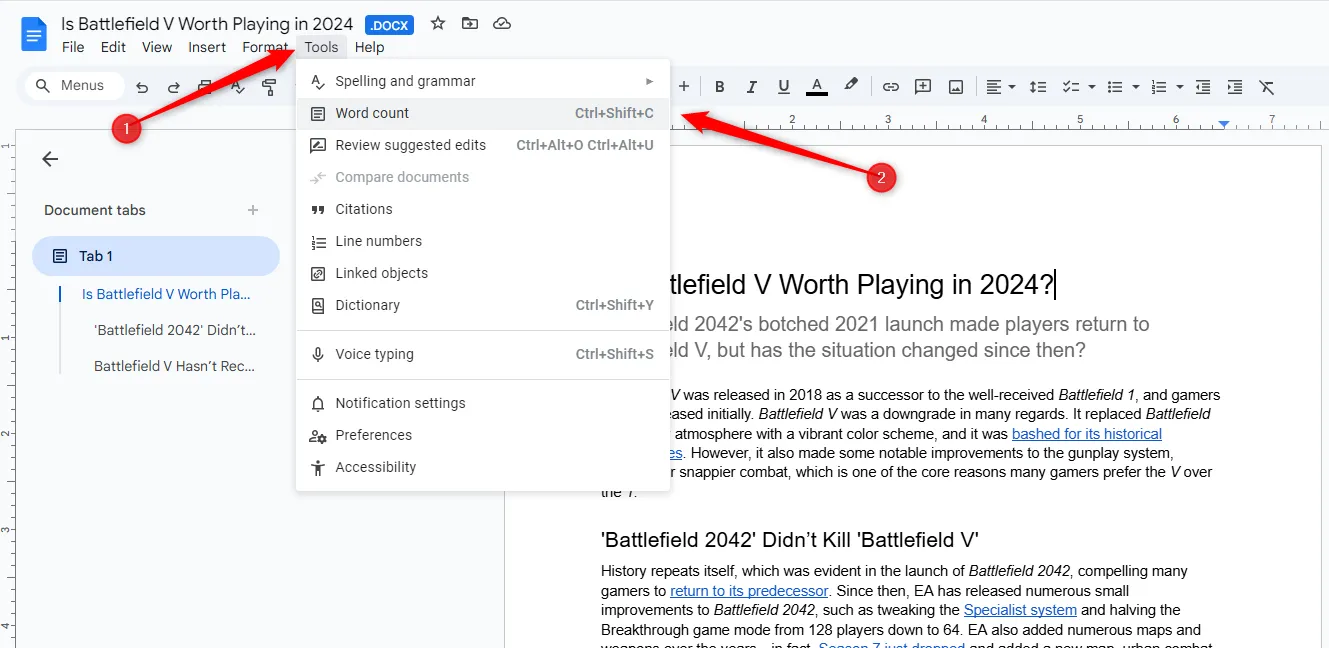Start Voice typing
This screenshot has height=648, width=1329.
(483, 354)
